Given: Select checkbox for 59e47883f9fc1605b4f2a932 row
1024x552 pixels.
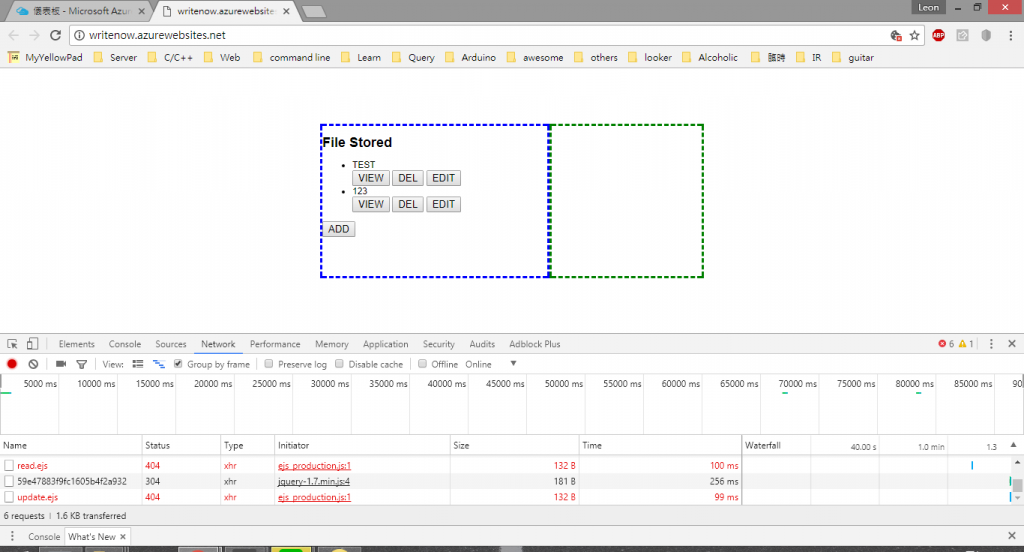Looking at the screenshot, I should (8, 481).
